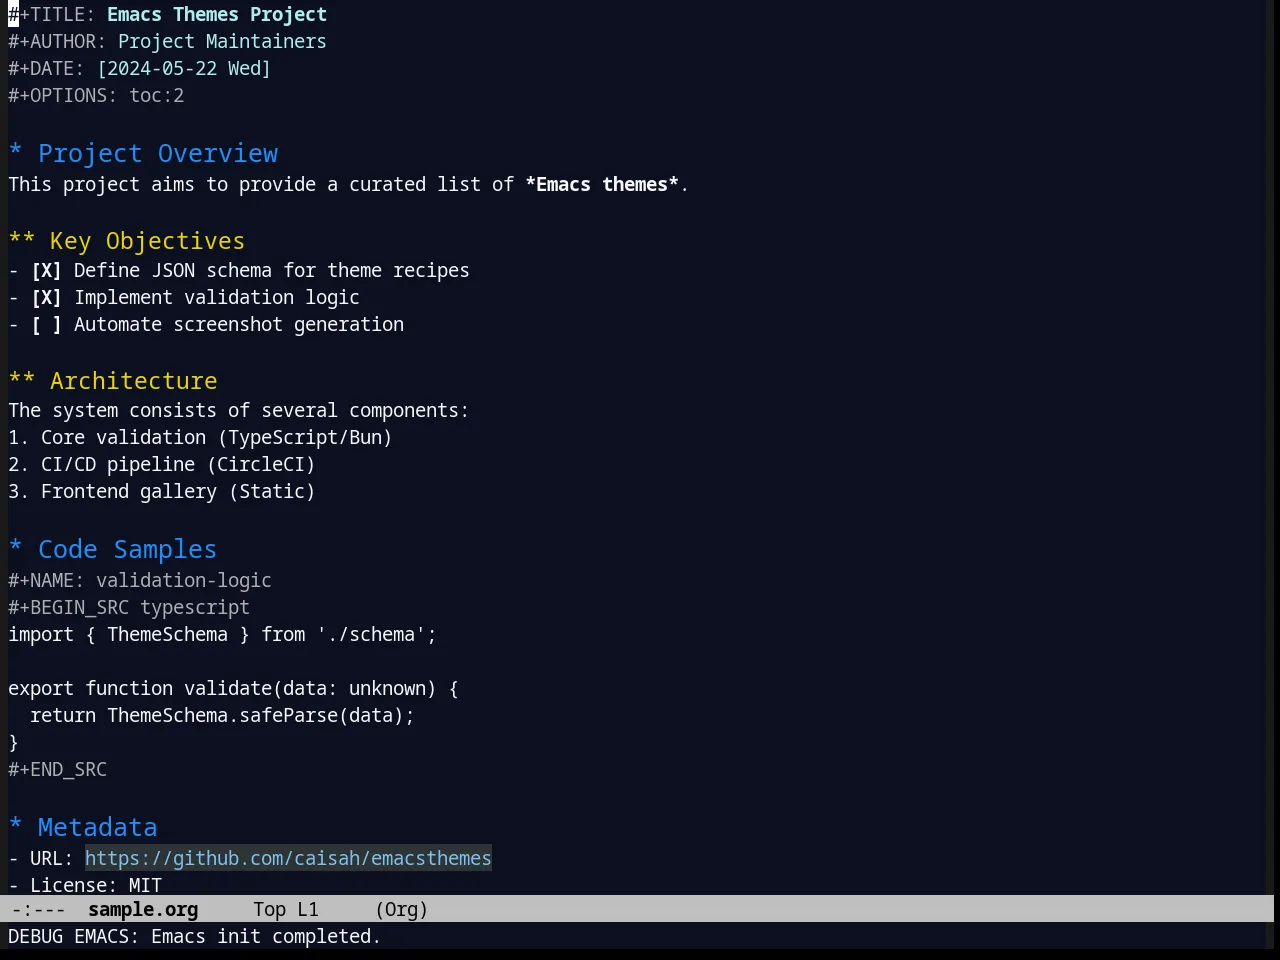Click the '#+DATE:' keyword

pyautogui.click(x=46, y=69)
